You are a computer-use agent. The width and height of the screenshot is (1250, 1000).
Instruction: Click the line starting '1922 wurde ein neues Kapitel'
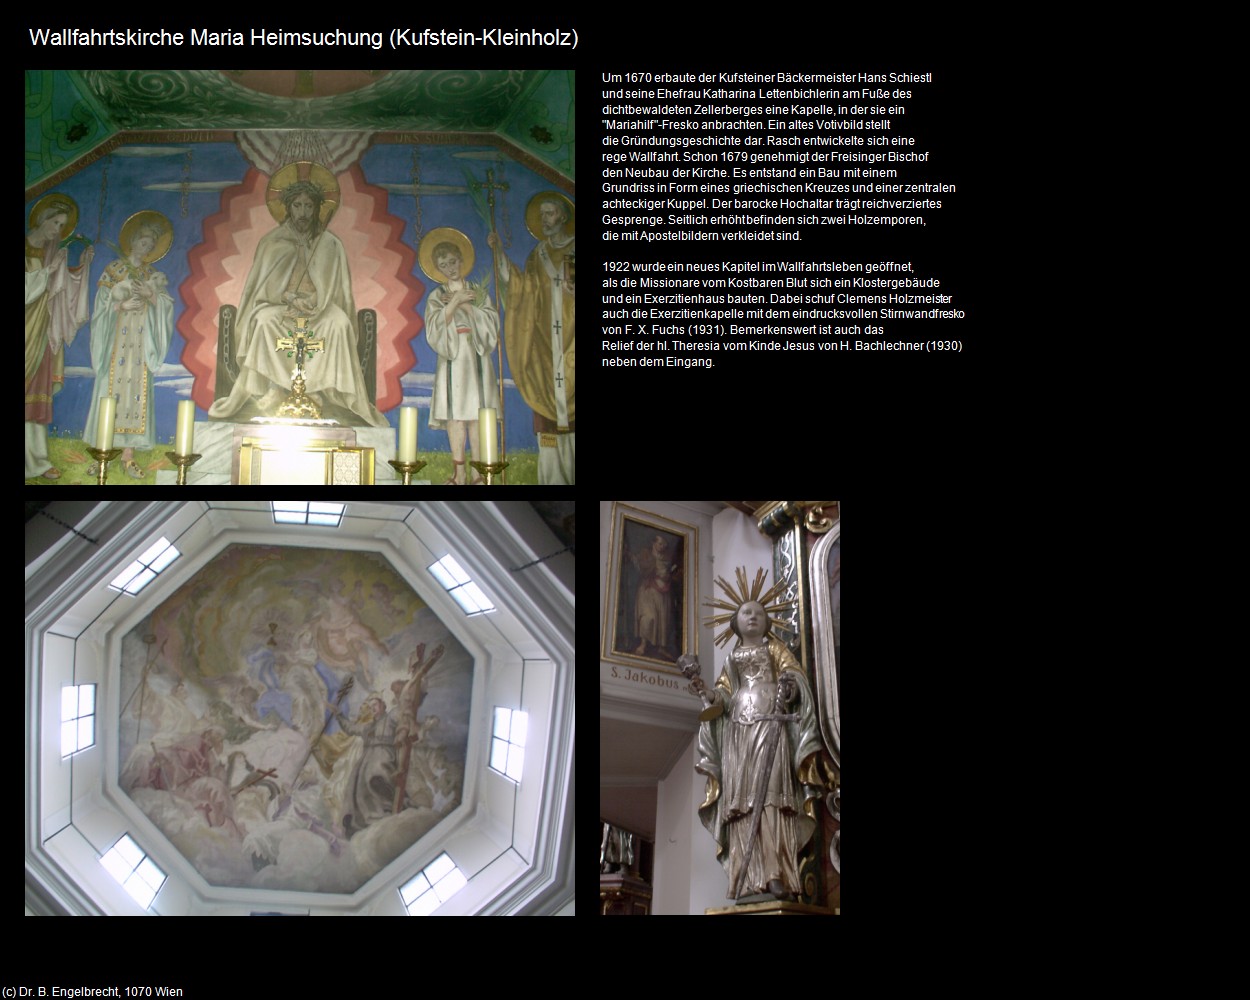(758, 267)
